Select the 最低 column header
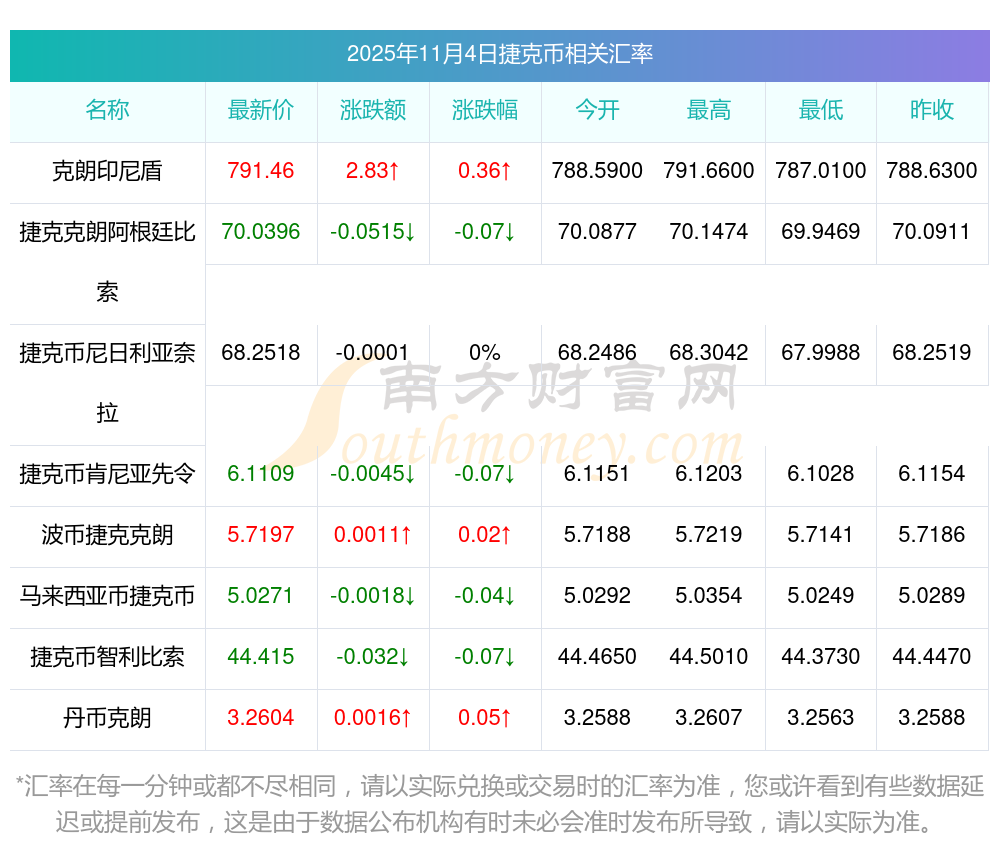This screenshot has height=853, width=1000. pos(821,111)
